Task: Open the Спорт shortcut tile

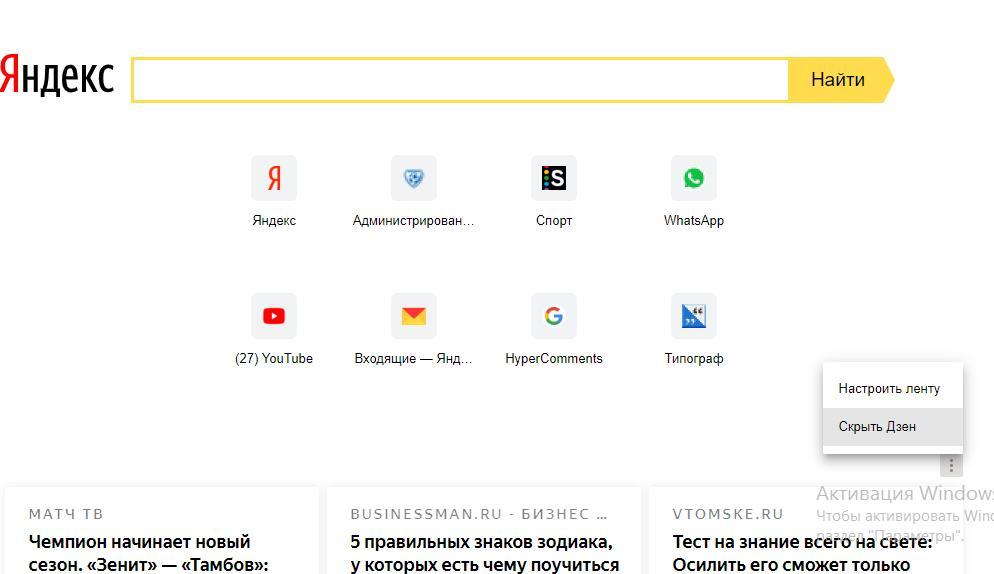Action: click(553, 178)
